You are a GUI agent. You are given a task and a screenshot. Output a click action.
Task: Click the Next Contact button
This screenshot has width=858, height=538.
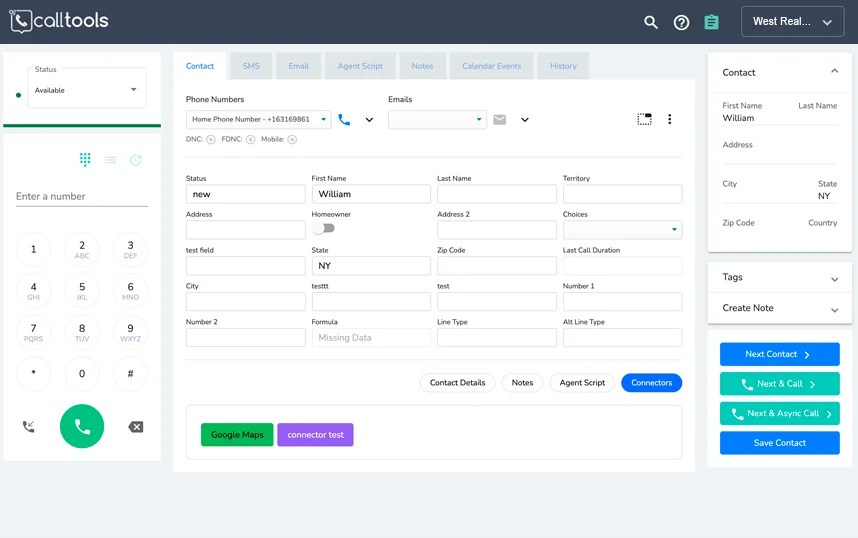pos(780,354)
